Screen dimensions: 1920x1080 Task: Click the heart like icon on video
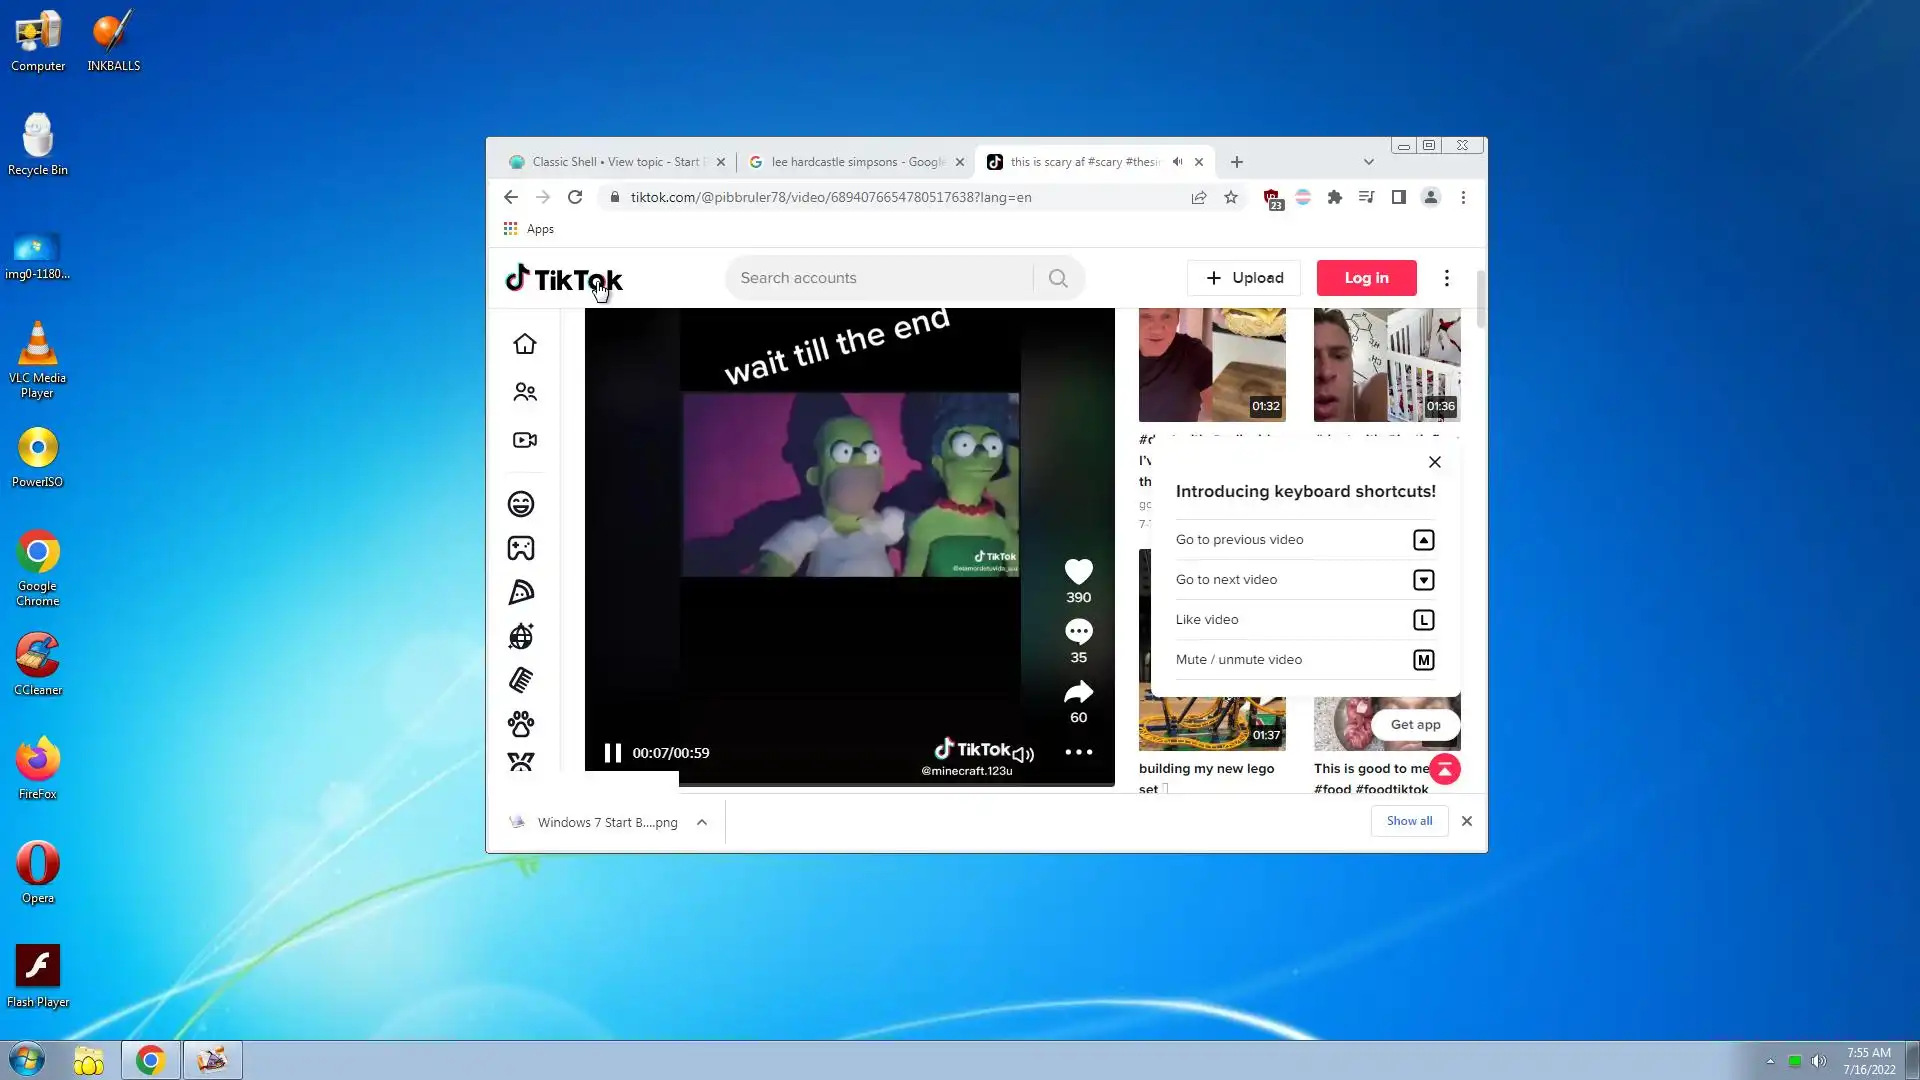tap(1078, 572)
